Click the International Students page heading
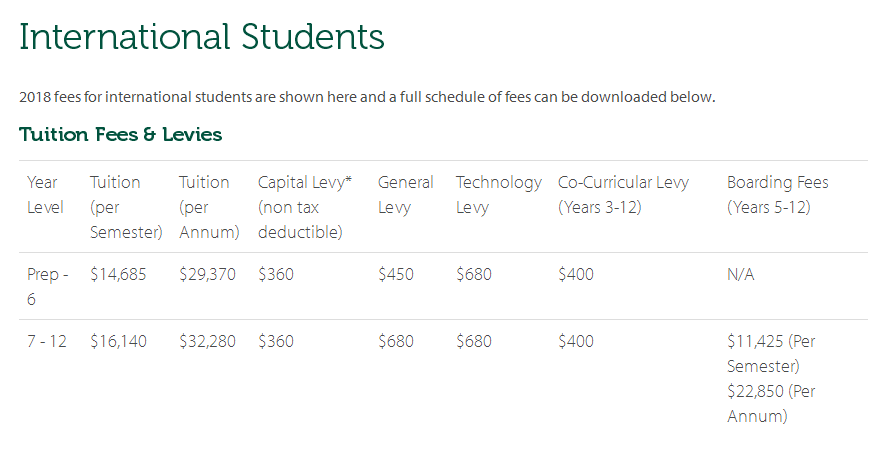Image resolution: width=884 pixels, height=455 pixels. tap(201, 37)
